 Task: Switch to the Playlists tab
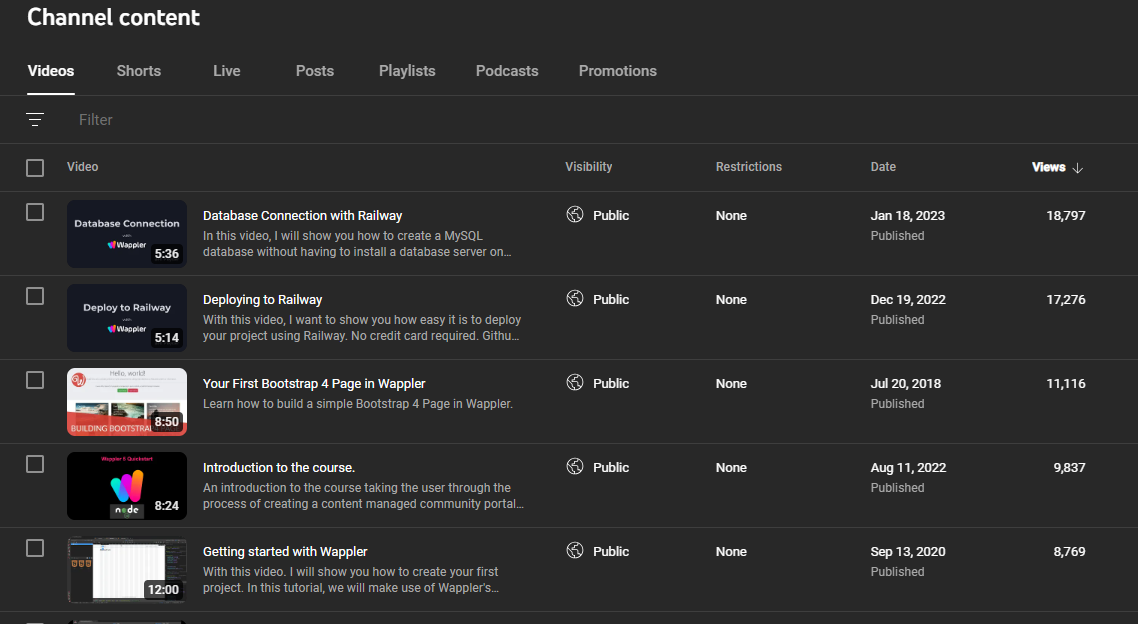click(407, 71)
